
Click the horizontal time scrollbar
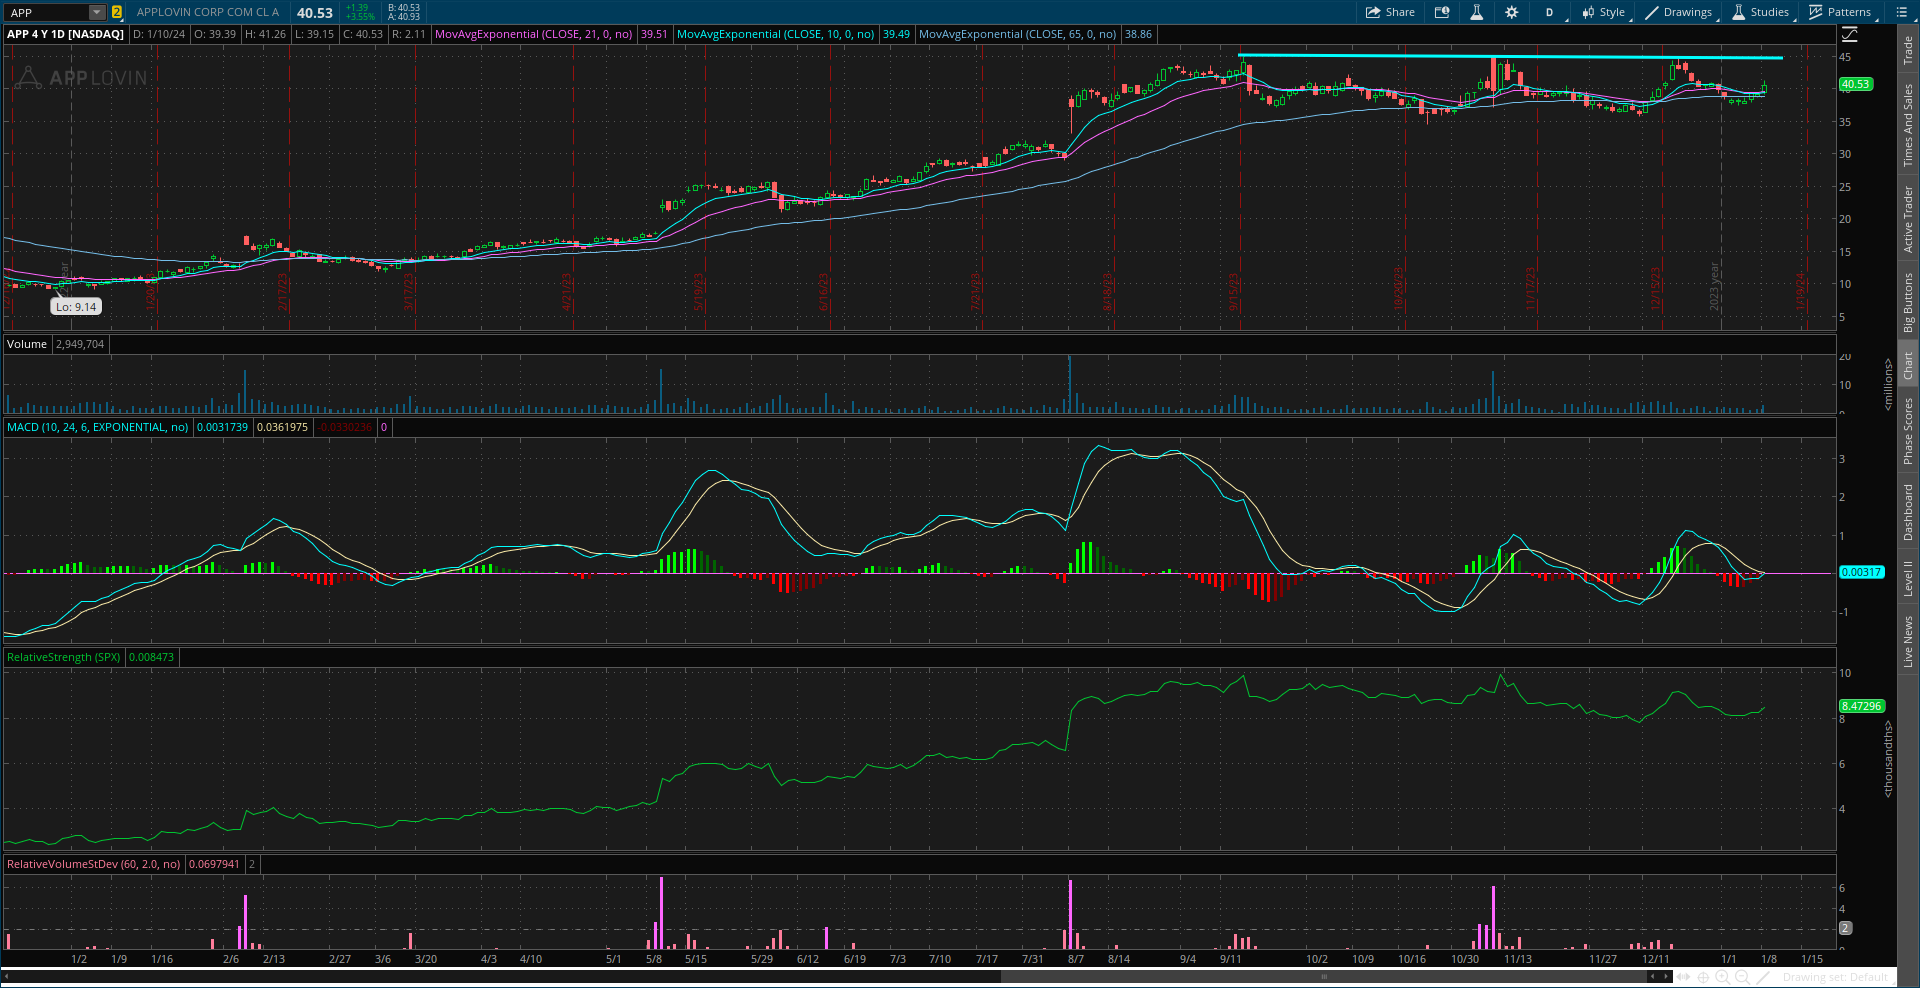[1324, 976]
